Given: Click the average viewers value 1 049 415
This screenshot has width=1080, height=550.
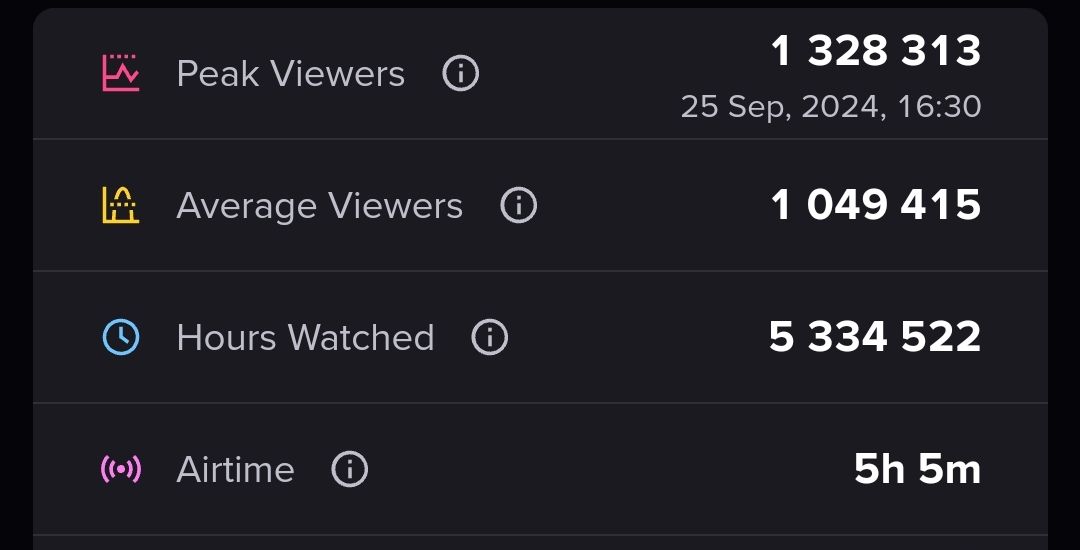Looking at the screenshot, I should click(x=876, y=205).
